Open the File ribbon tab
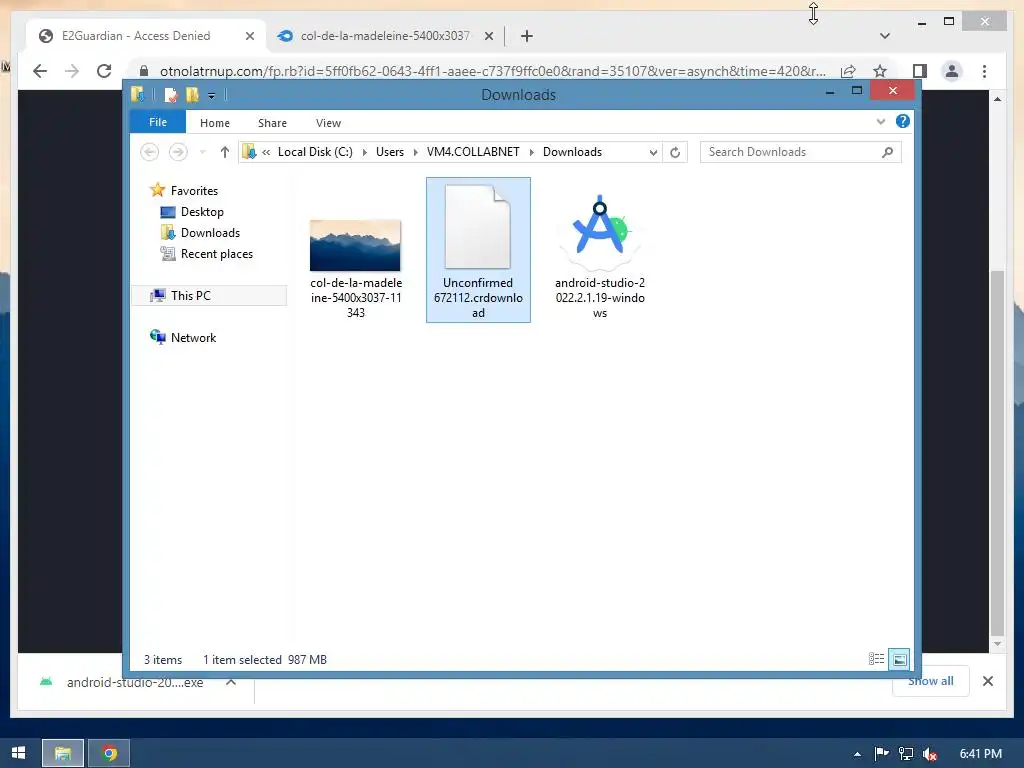 (x=158, y=122)
